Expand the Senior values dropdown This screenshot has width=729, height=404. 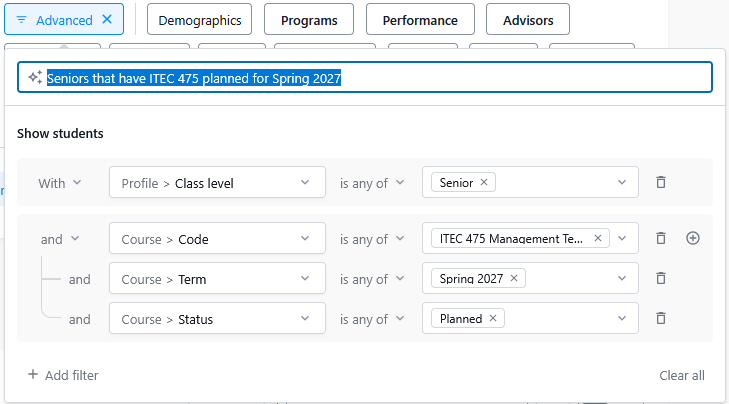(622, 182)
